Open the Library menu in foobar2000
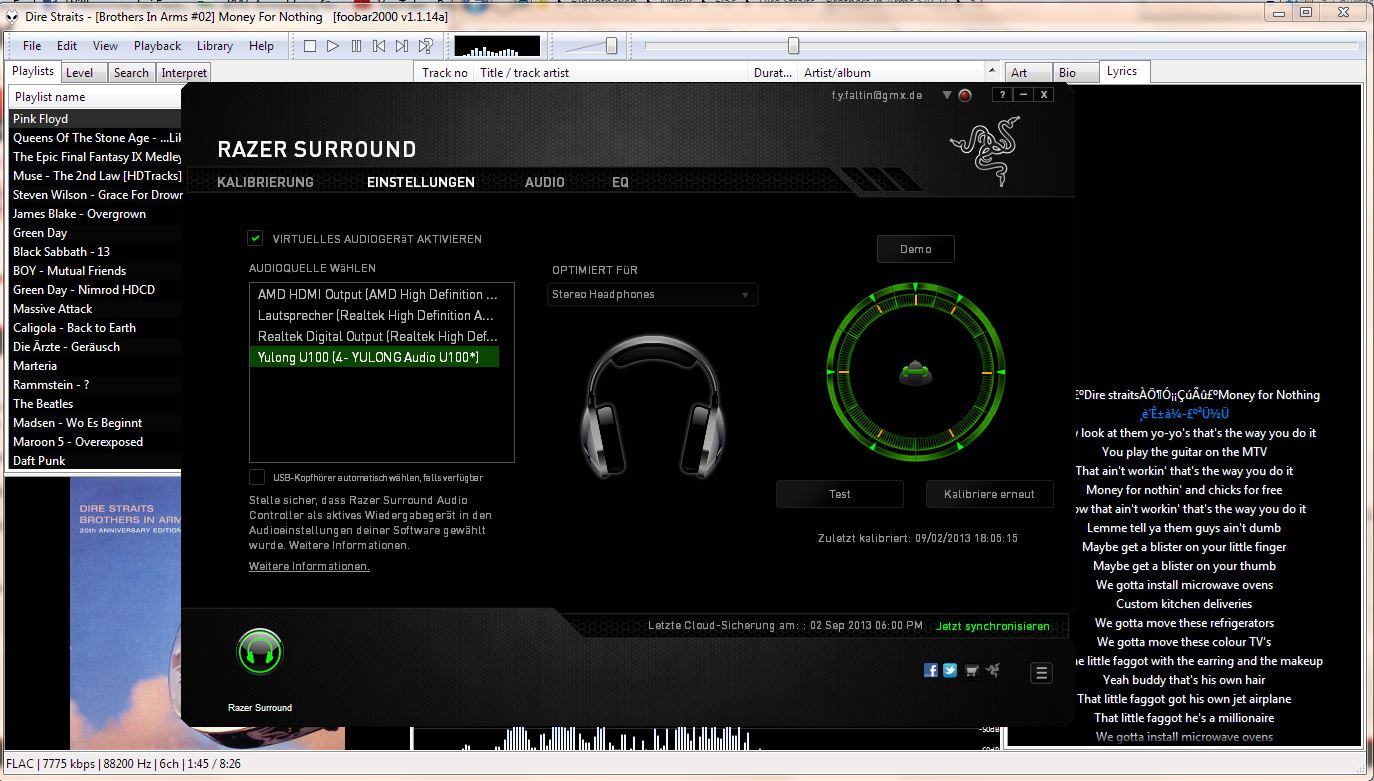The height and width of the screenshot is (781, 1374). pos(215,46)
